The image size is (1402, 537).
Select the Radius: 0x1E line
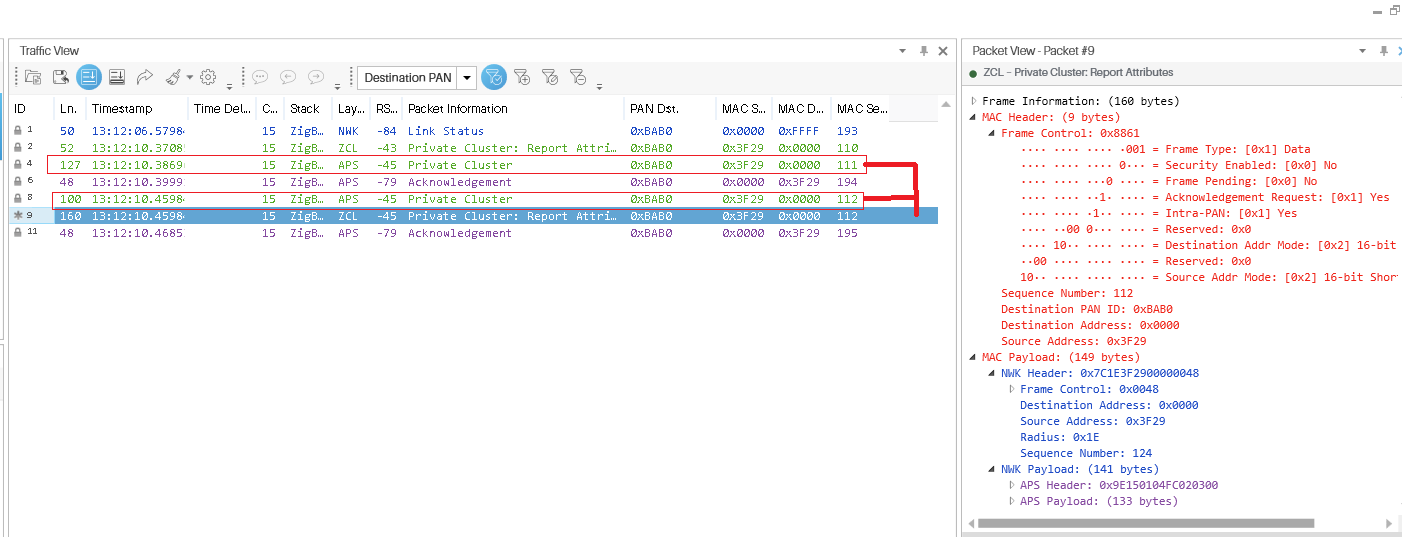point(1058,437)
